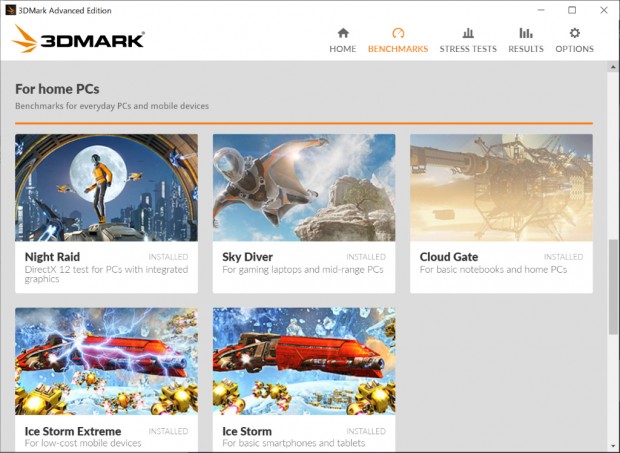Click 'For basic smartphones and tablets' text
This screenshot has width=620, height=453.
tap(294, 443)
